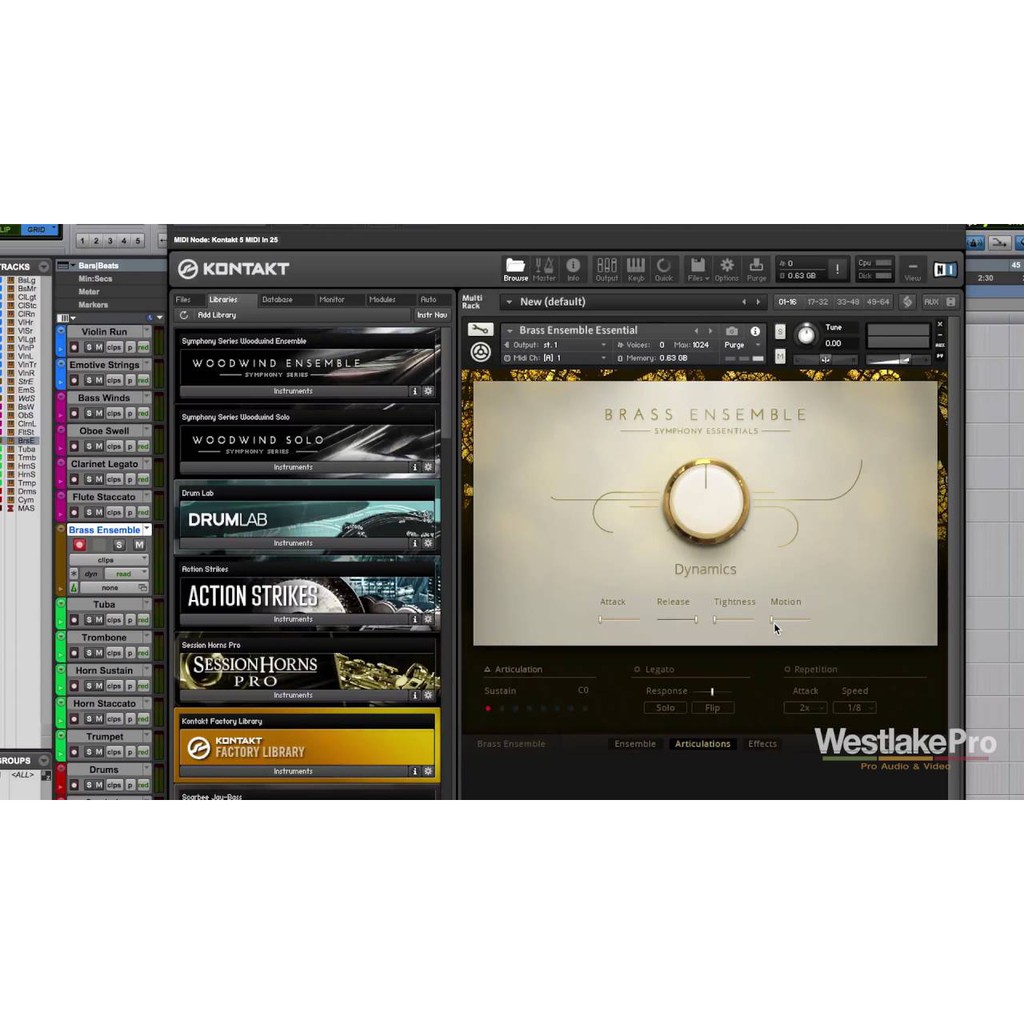Open the Brass Ensemble clips view selector

pos(108,560)
